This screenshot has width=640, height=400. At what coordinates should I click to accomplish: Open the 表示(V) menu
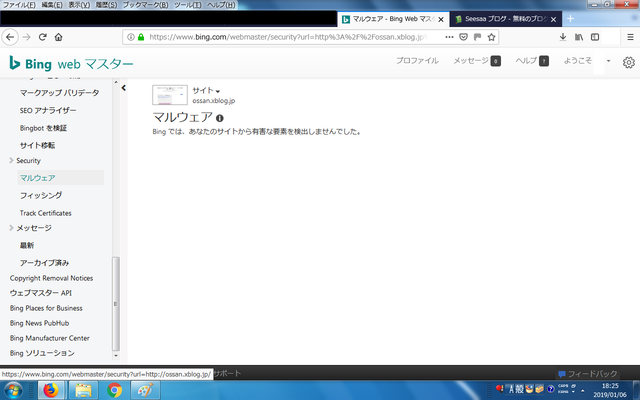coord(79,5)
